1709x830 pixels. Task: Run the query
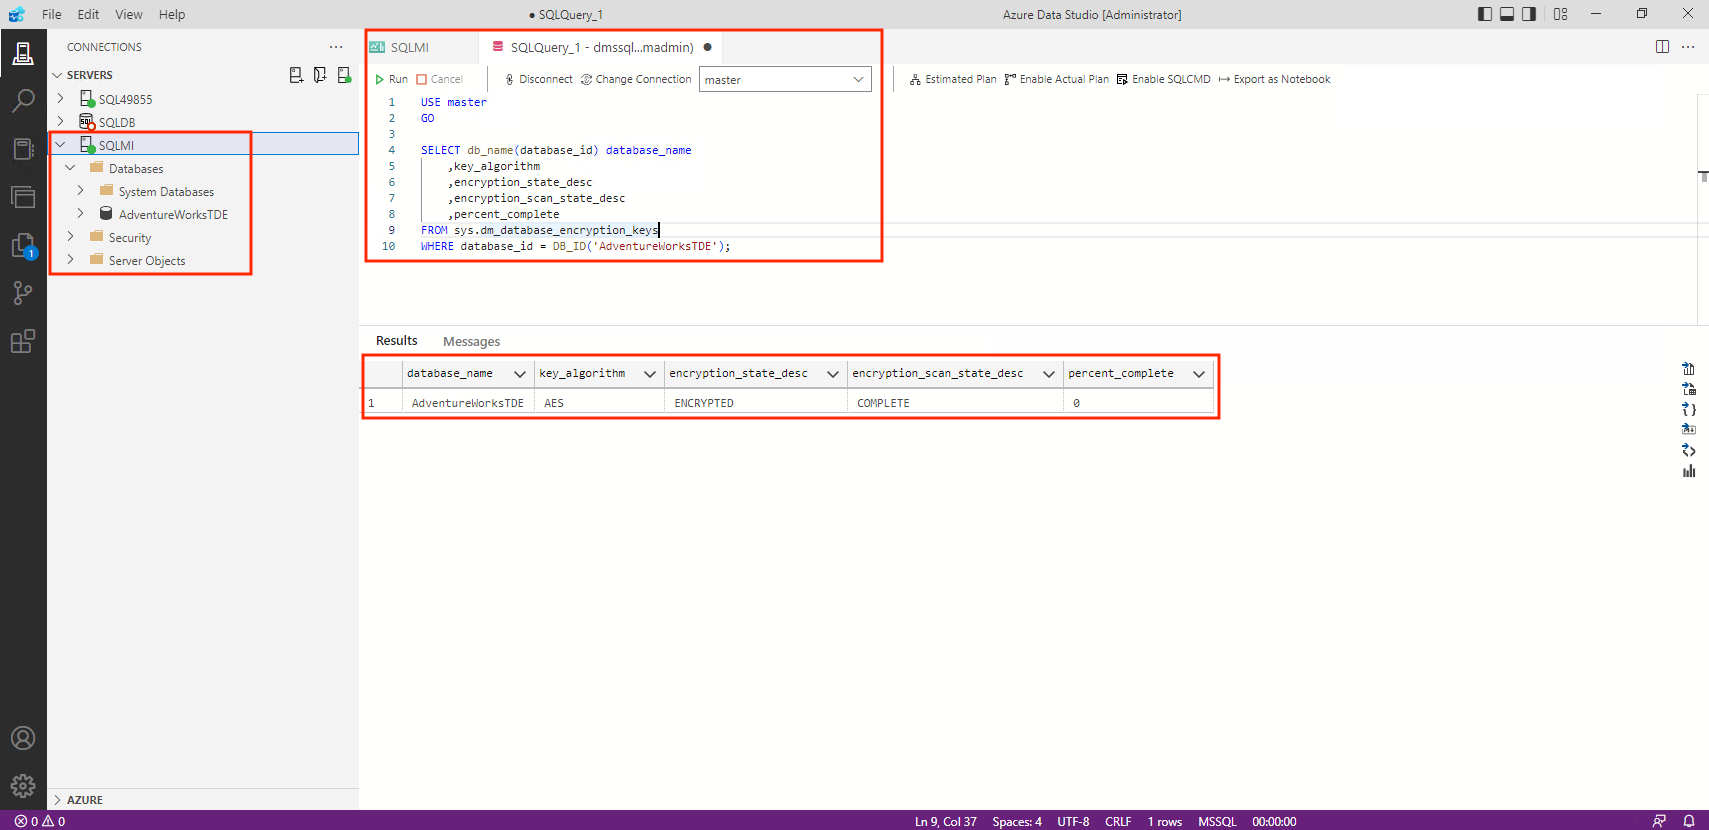click(x=392, y=79)
